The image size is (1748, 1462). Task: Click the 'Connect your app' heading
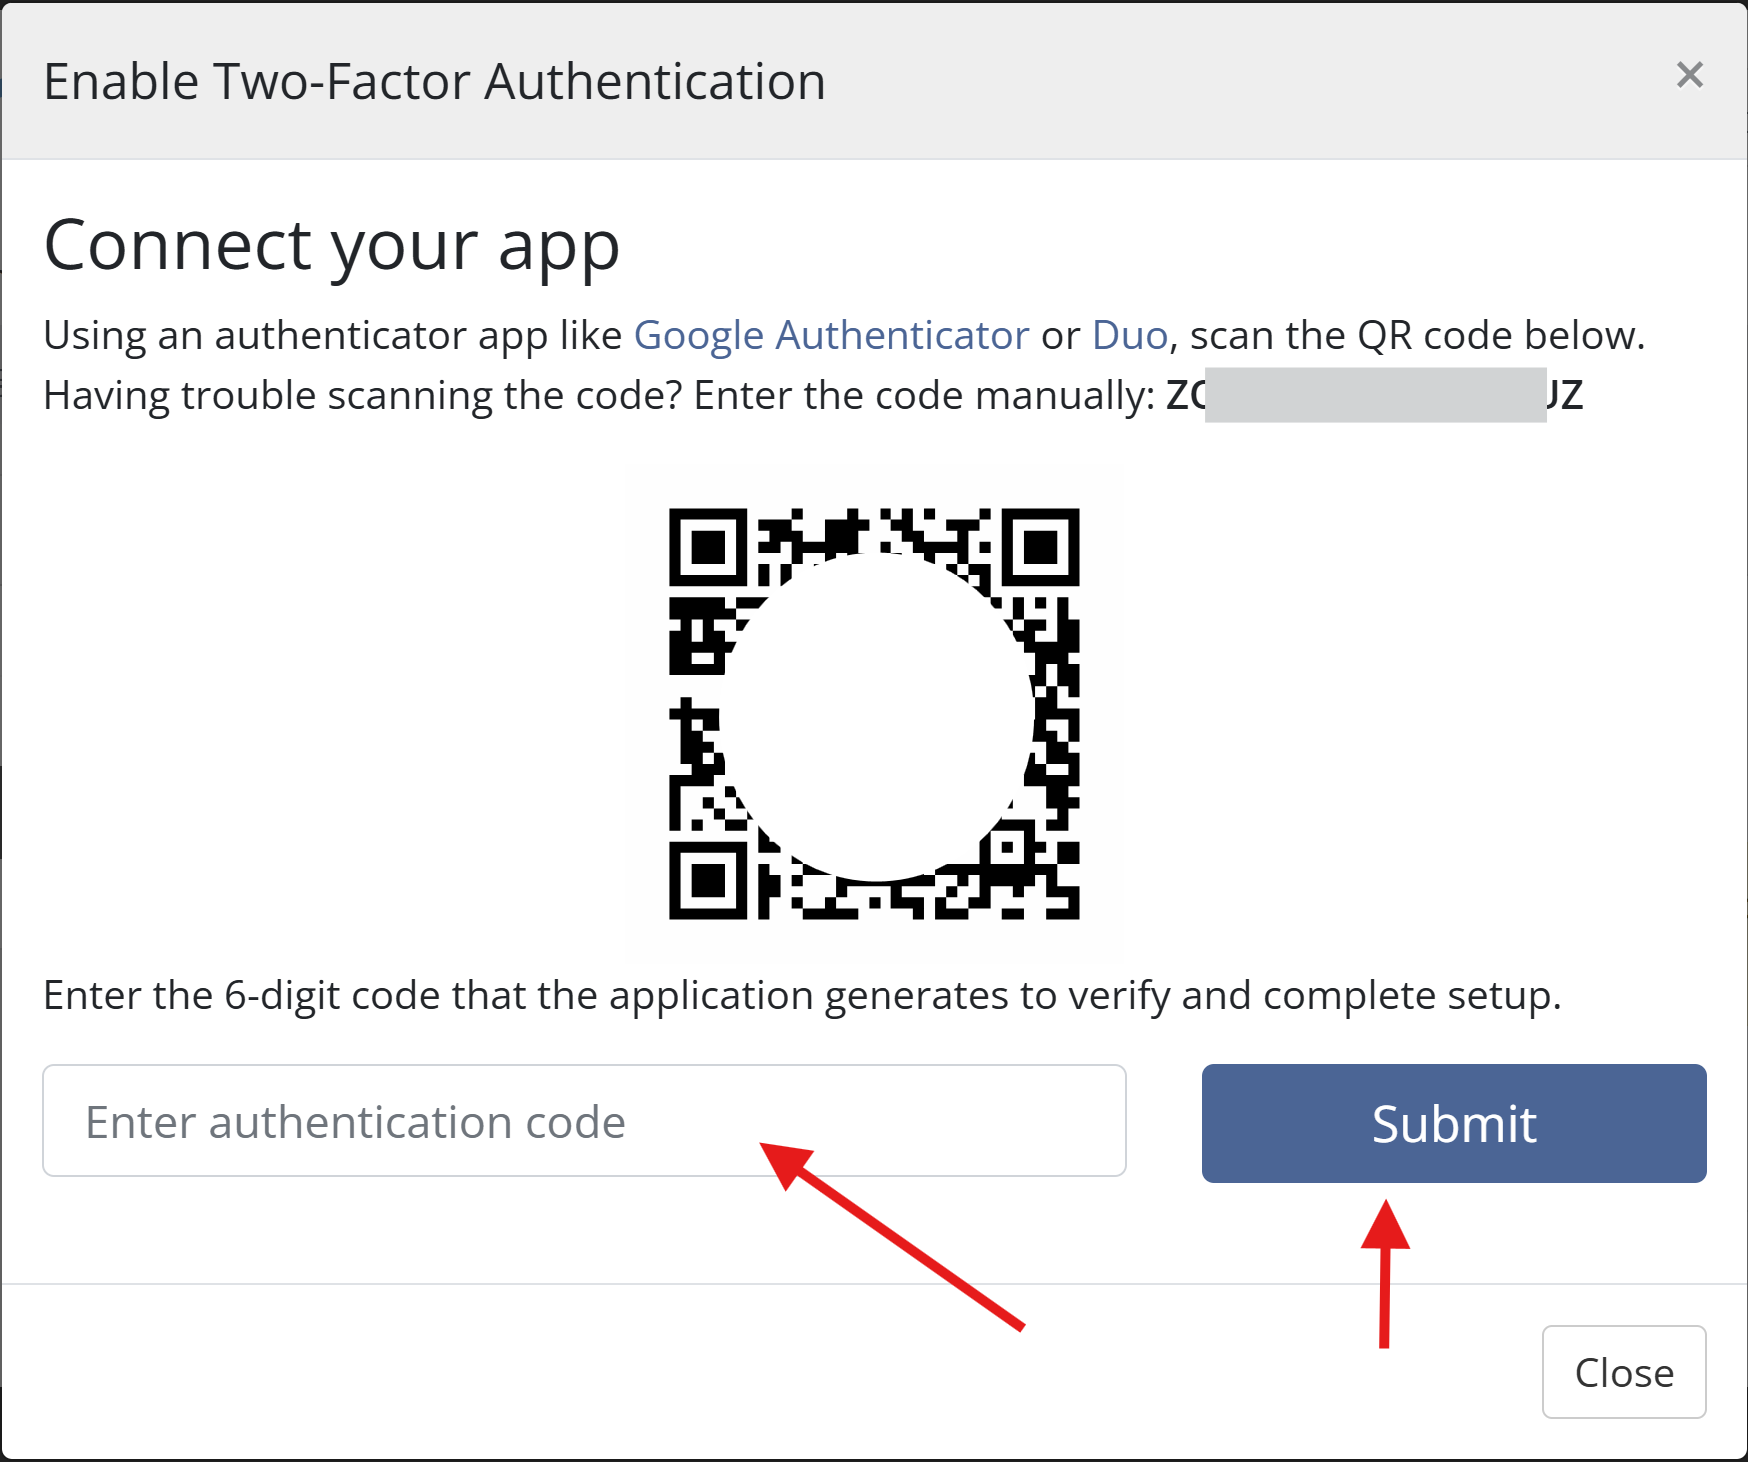(332, 246)
